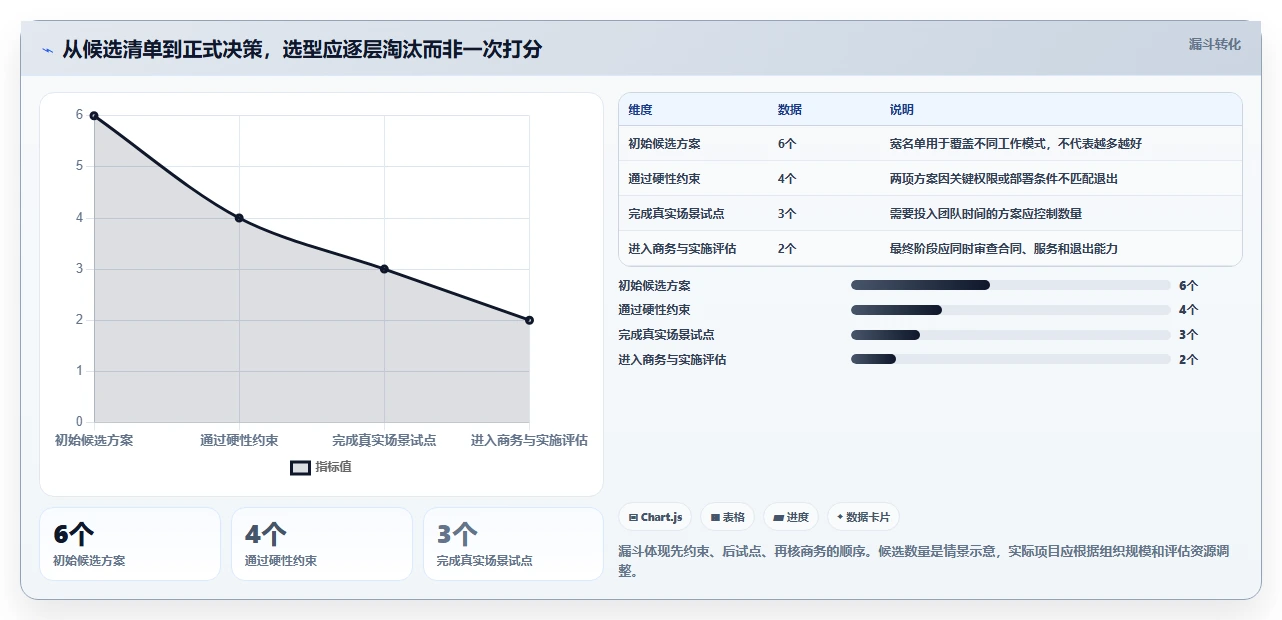This screenshot has width=1282, height=620.
Task: Click the progress bar for 完成真实场景试点
Action: point(1010,335)
